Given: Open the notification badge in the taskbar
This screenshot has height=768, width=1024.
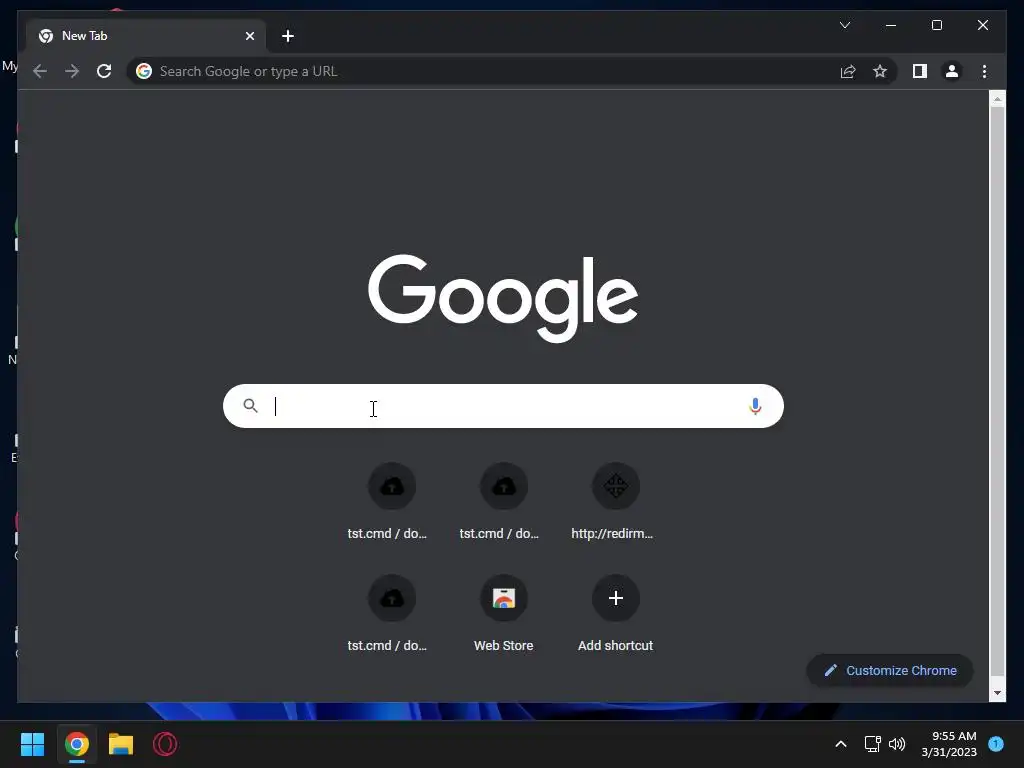Looking at the screenshot, I should (x=996, y=744).
